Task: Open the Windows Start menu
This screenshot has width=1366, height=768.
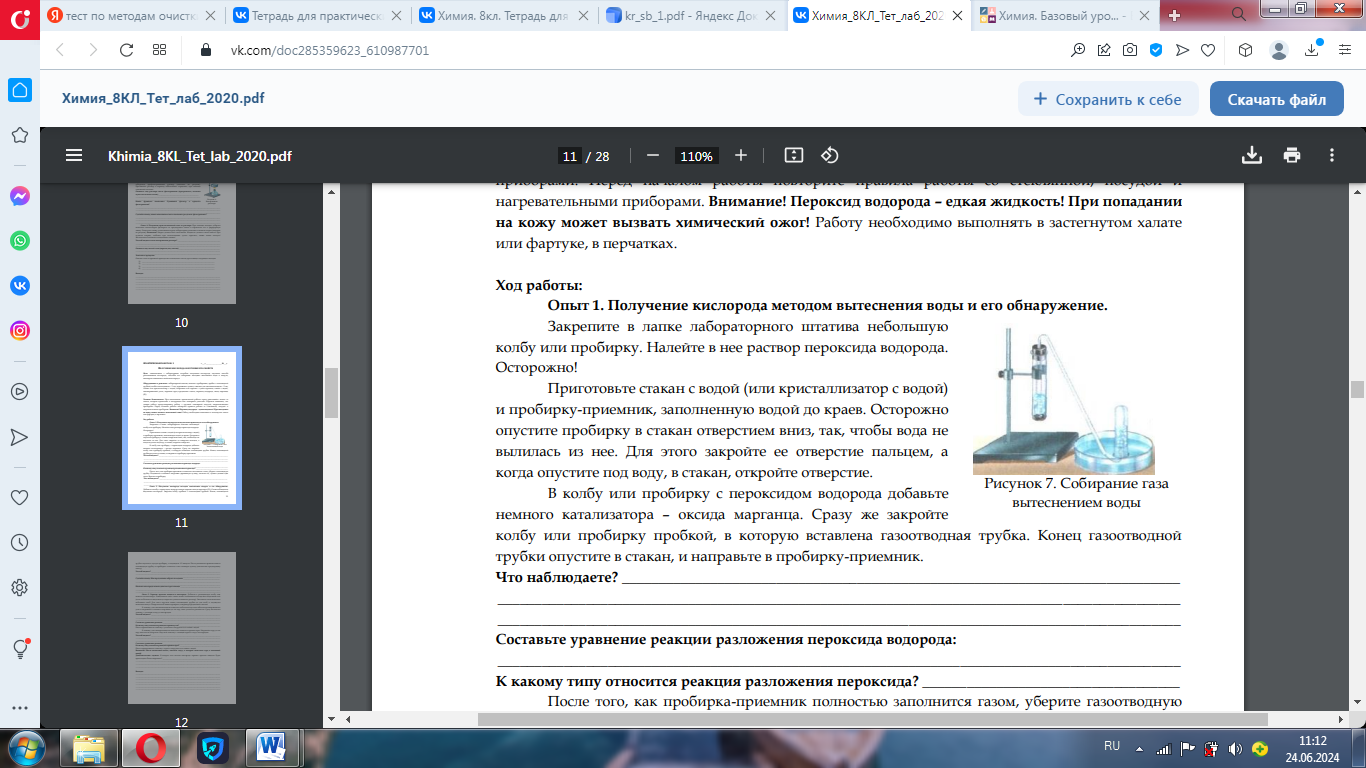Action: [x=27, y=747]
